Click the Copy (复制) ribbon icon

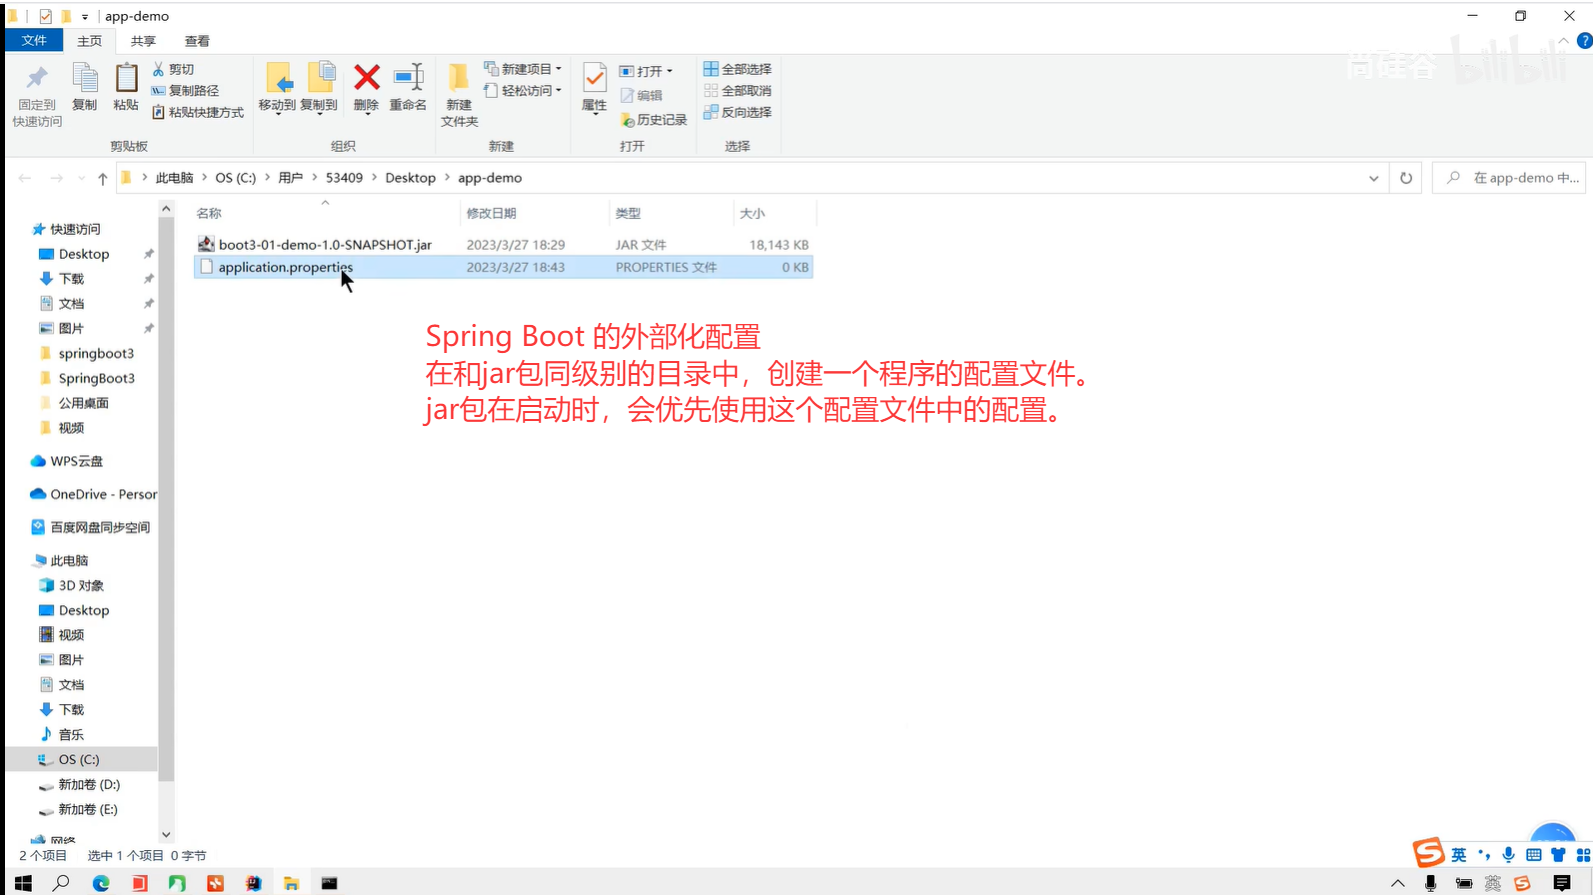click(x=85, y=78)
